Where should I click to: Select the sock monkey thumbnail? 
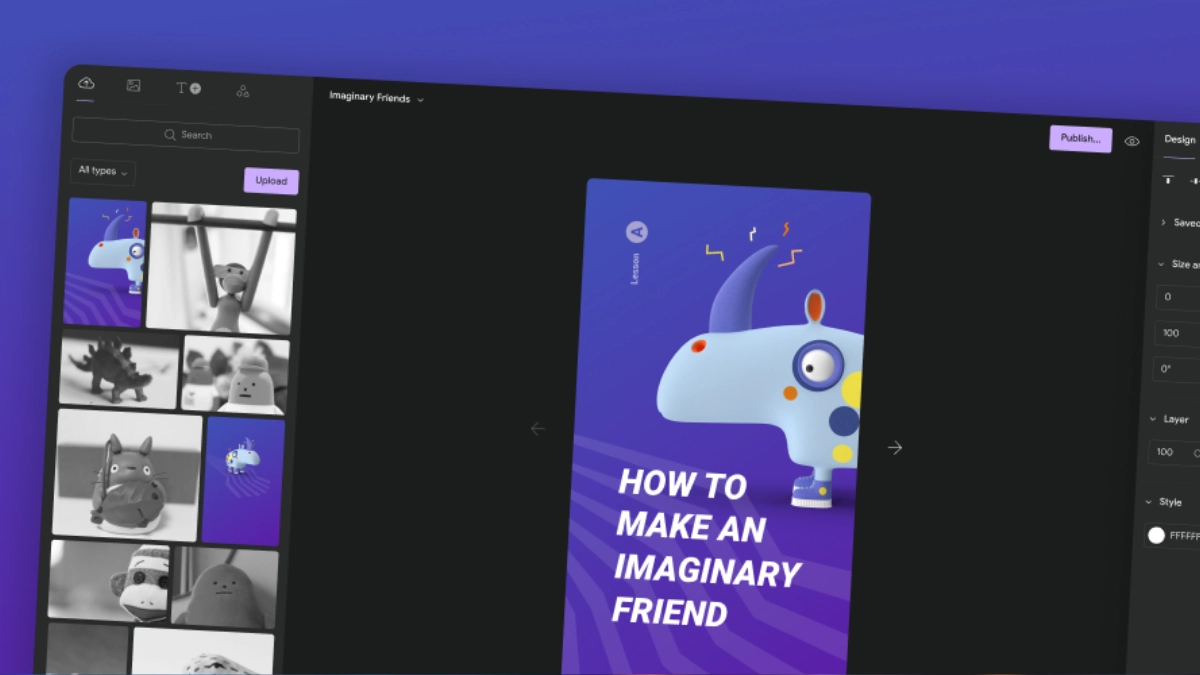(x=109, y=581)
